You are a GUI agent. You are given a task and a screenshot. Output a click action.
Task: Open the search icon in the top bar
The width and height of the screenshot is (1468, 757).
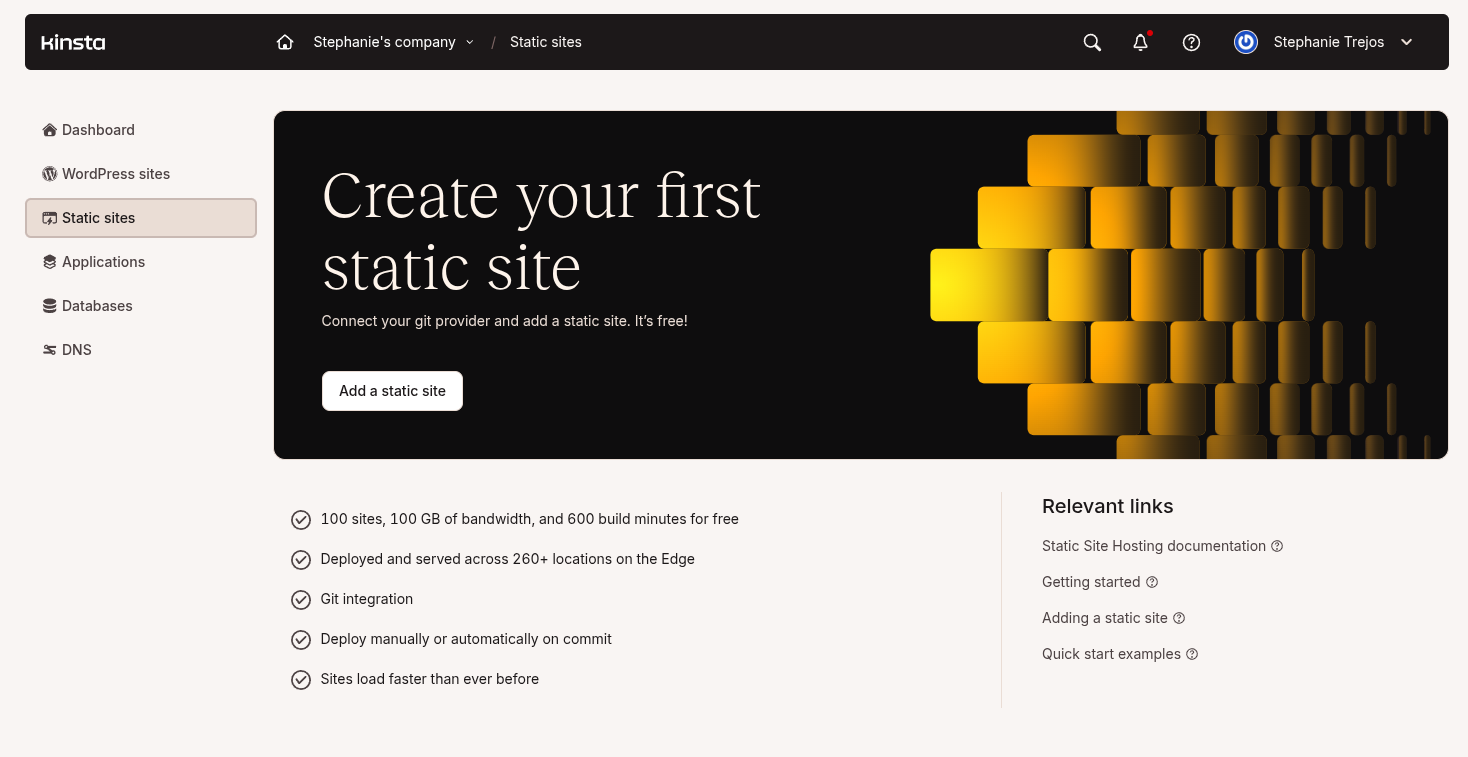coord(1091,42)
